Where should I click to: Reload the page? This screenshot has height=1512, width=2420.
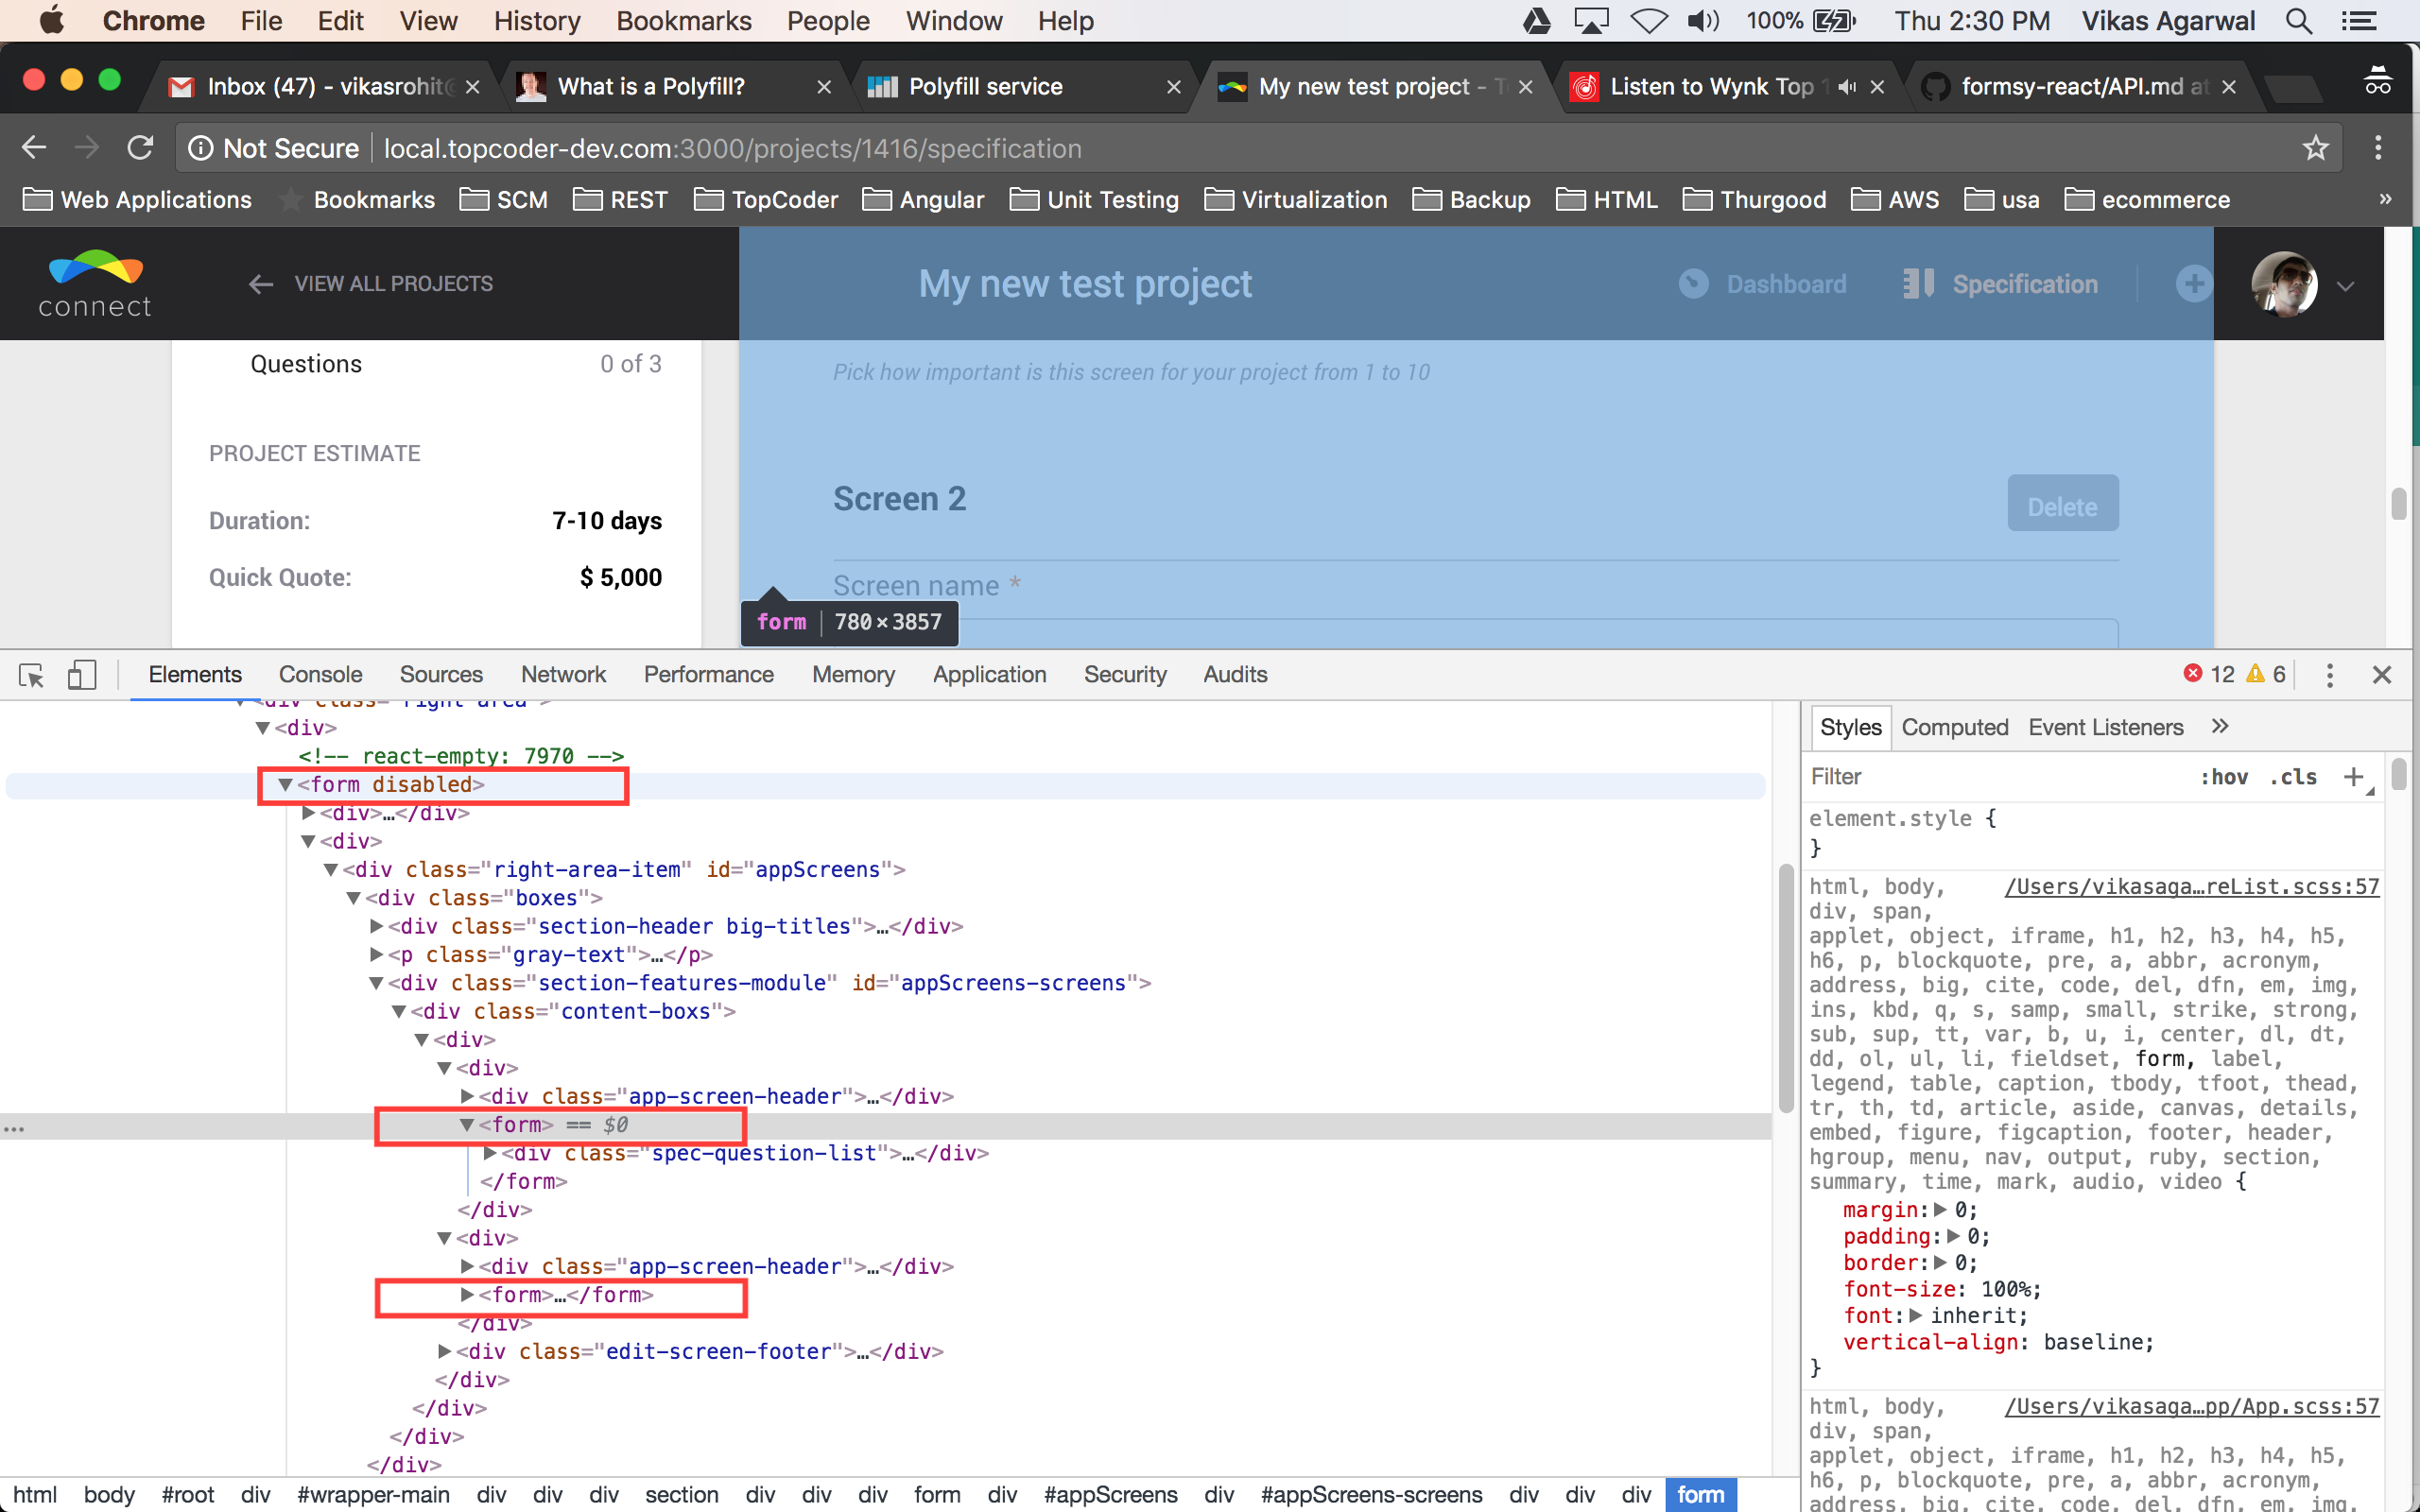point(140,148)
